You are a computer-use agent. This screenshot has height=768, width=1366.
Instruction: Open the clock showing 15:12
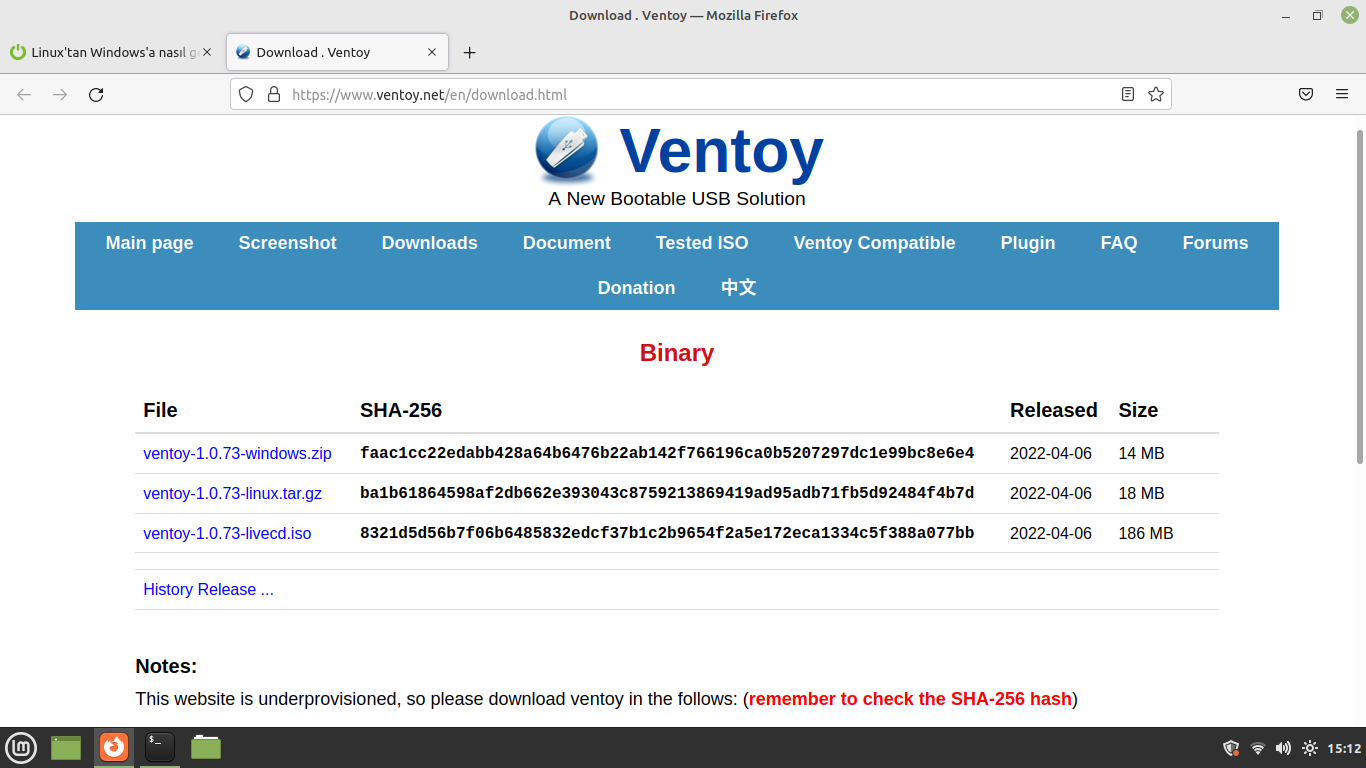(x=1344, y=748)
